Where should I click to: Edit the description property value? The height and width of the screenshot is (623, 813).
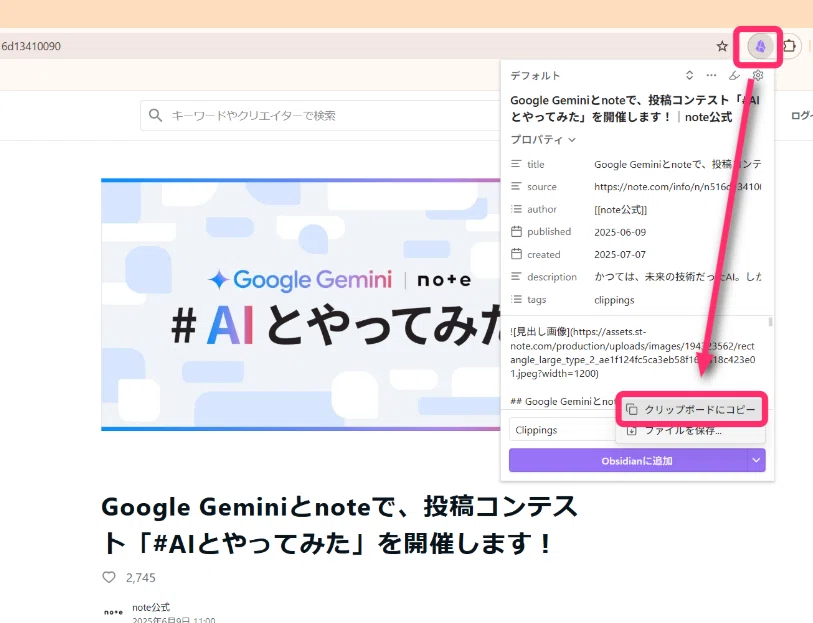677,277
